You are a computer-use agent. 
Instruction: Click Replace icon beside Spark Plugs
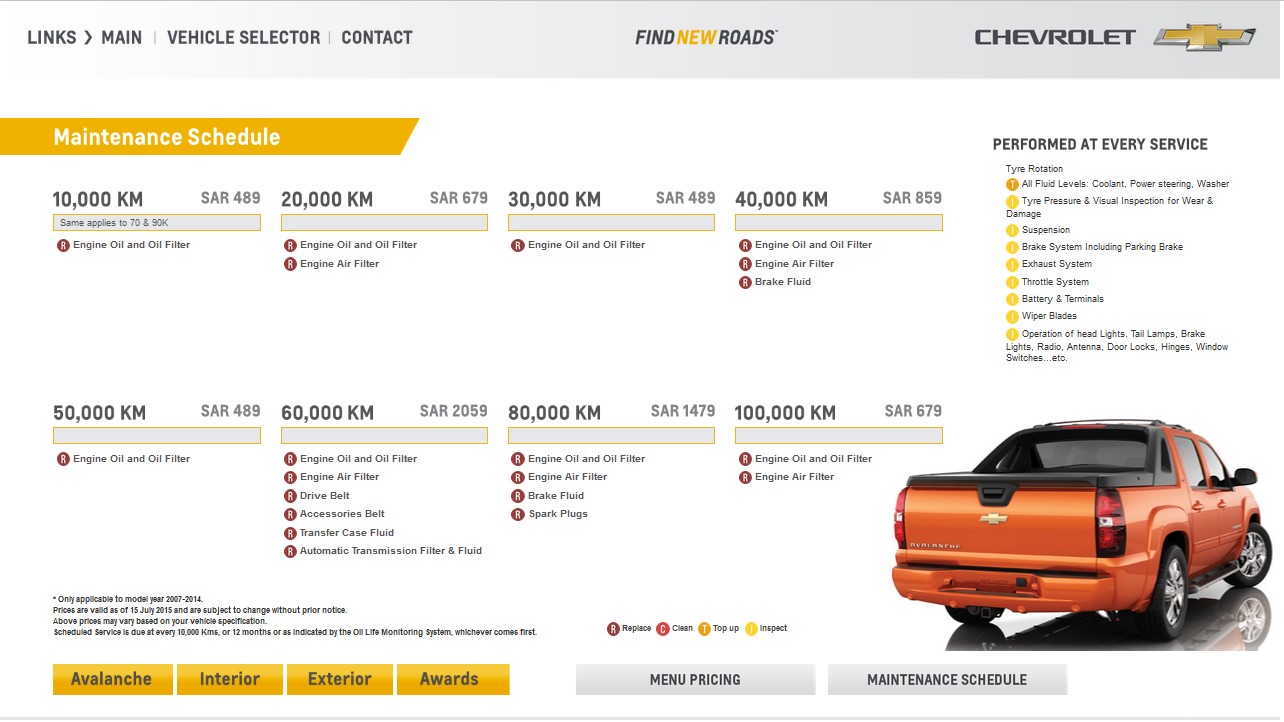[x=518, y=515]
